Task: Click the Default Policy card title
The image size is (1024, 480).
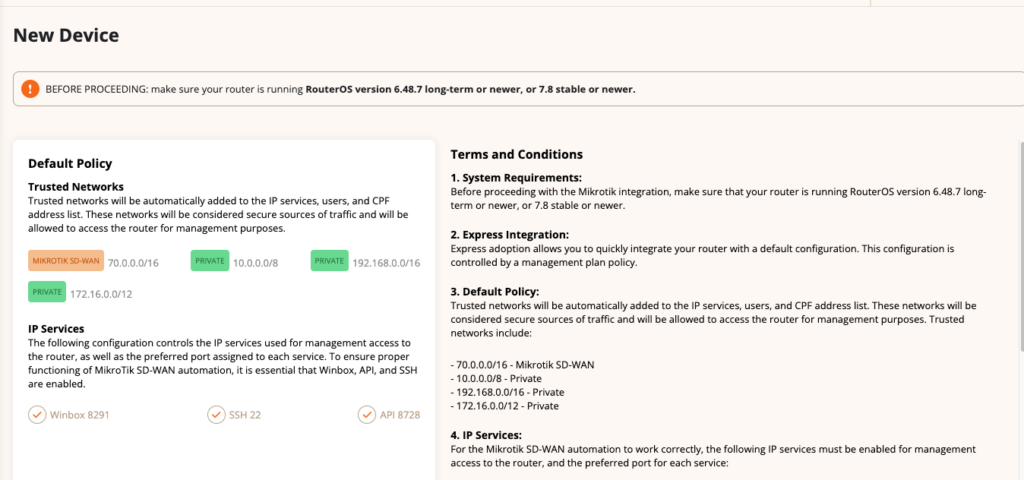Action: click(70, 163)
